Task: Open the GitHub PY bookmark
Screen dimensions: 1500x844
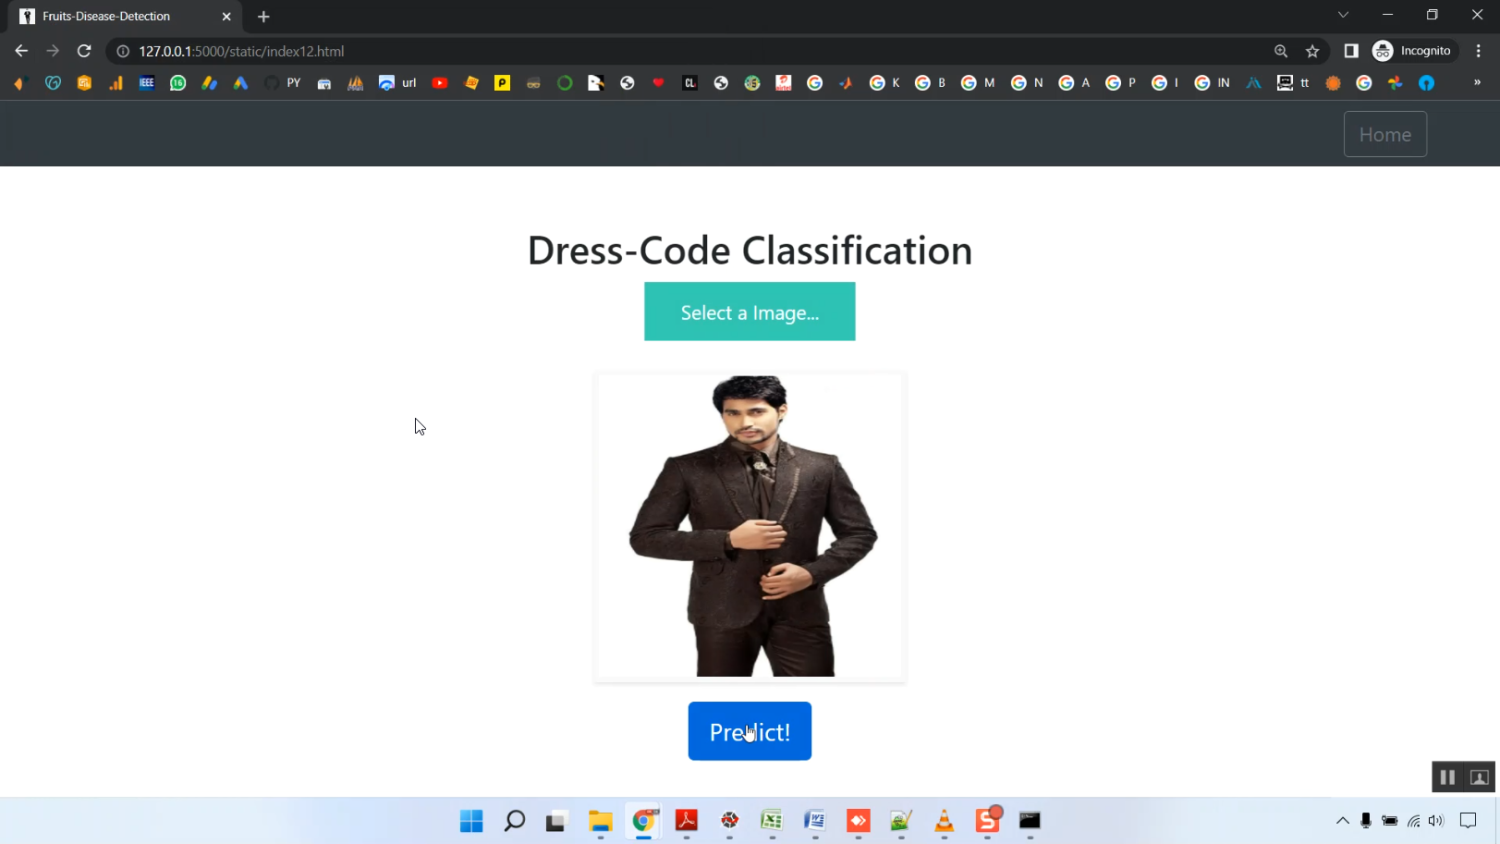Action: click(283, 83)
